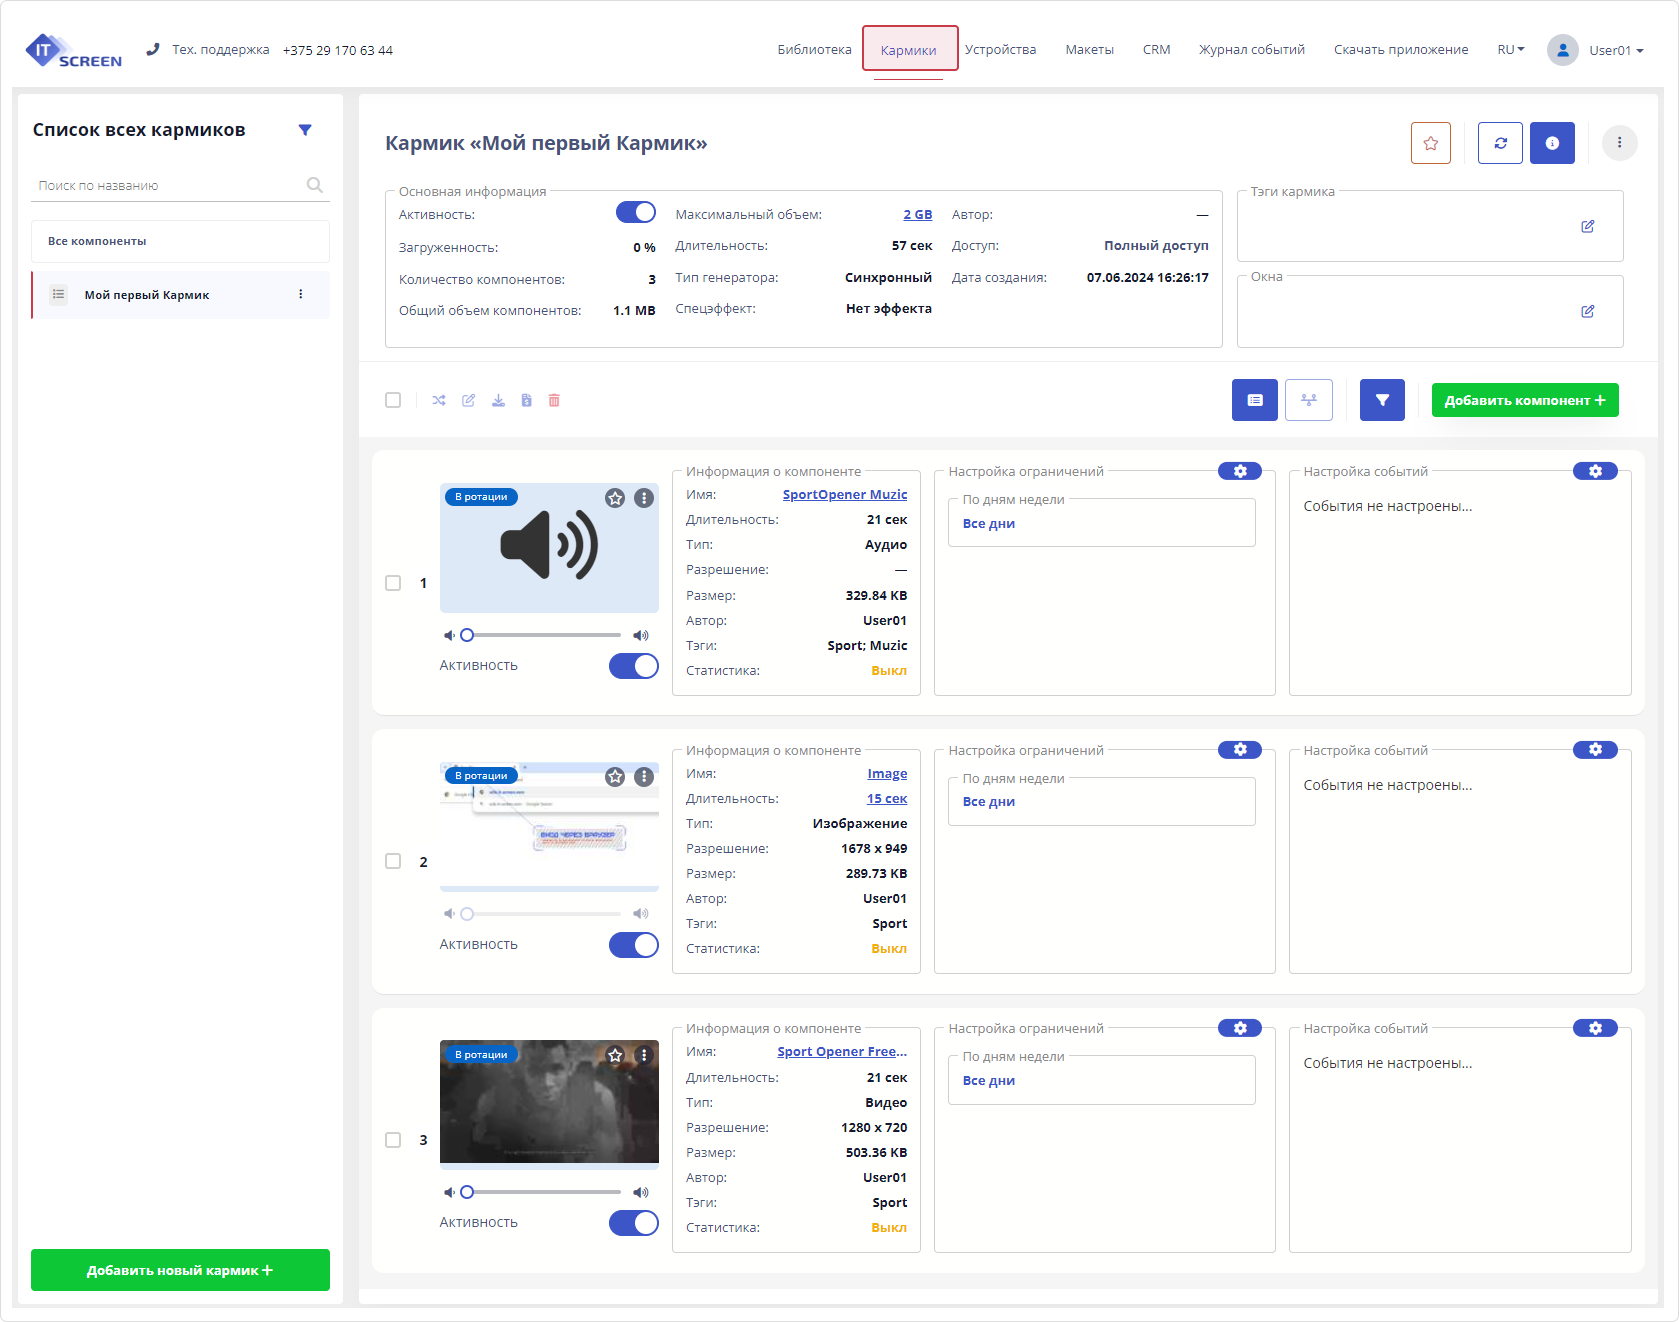Go to the Устройства tab

1000,50
